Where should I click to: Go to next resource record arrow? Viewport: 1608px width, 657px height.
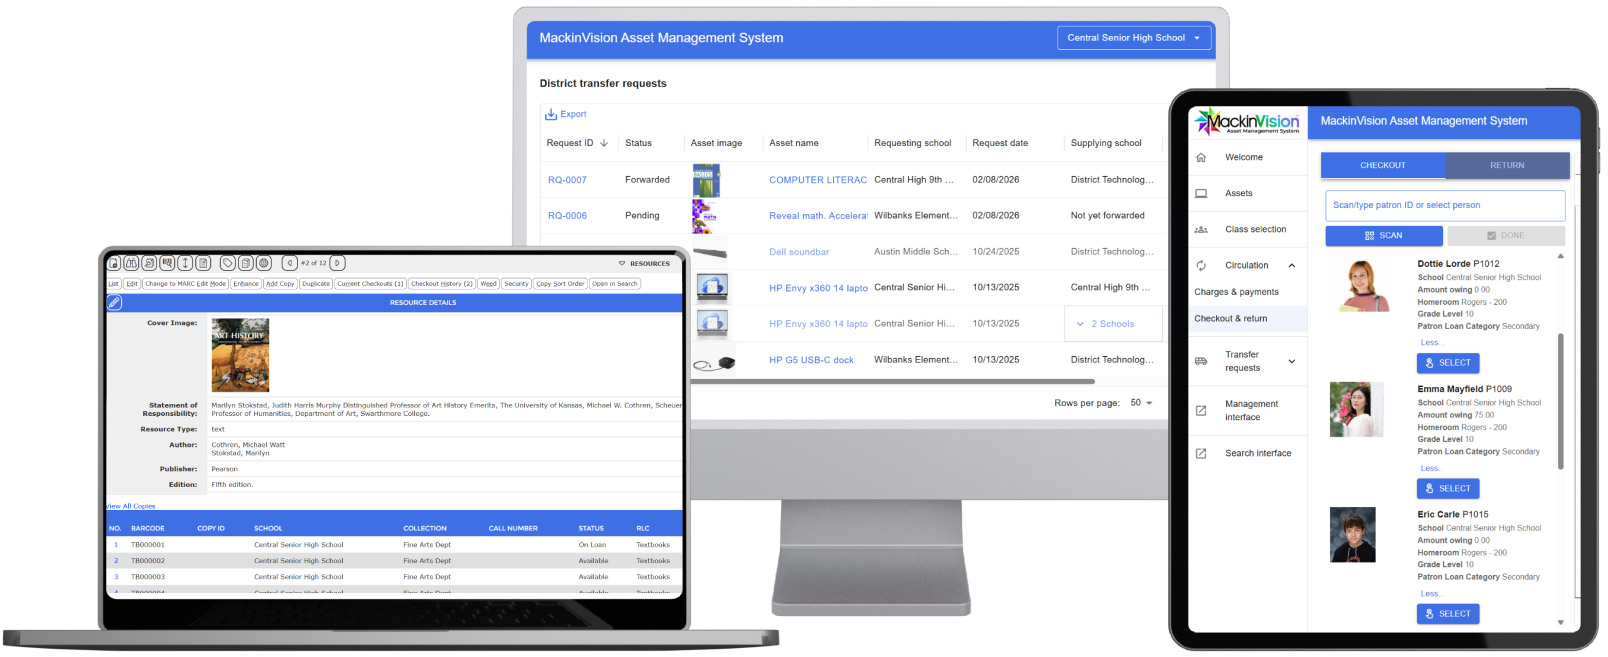point(337,263)
